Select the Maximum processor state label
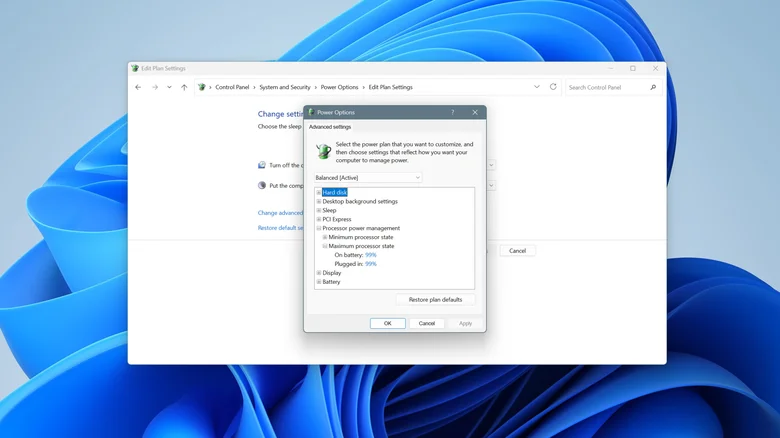The height and width of the screenshot is (438, 780). click(361, 246)
